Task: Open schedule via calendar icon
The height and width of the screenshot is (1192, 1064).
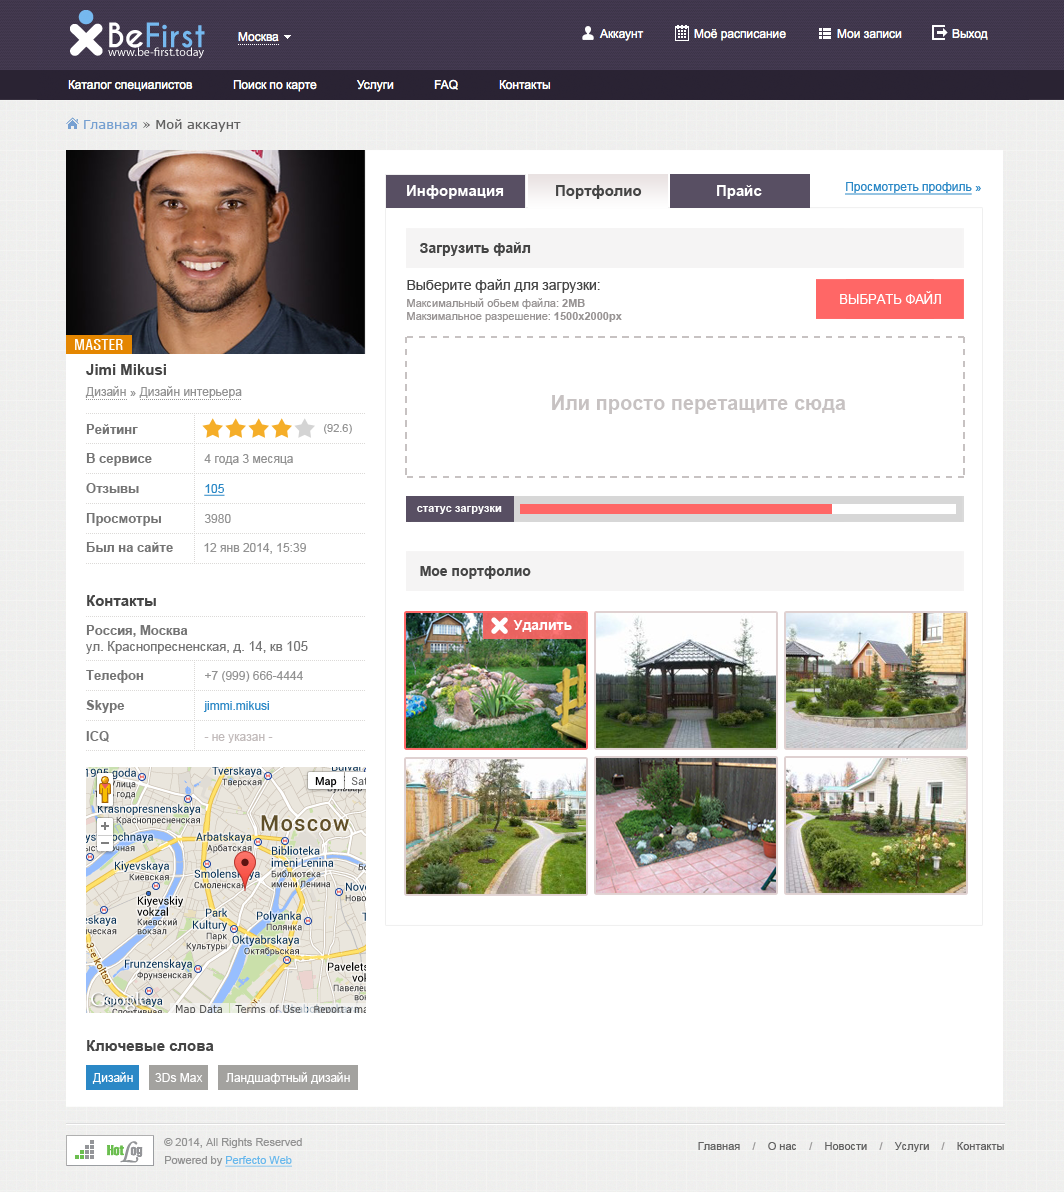Action: (682, 33)
